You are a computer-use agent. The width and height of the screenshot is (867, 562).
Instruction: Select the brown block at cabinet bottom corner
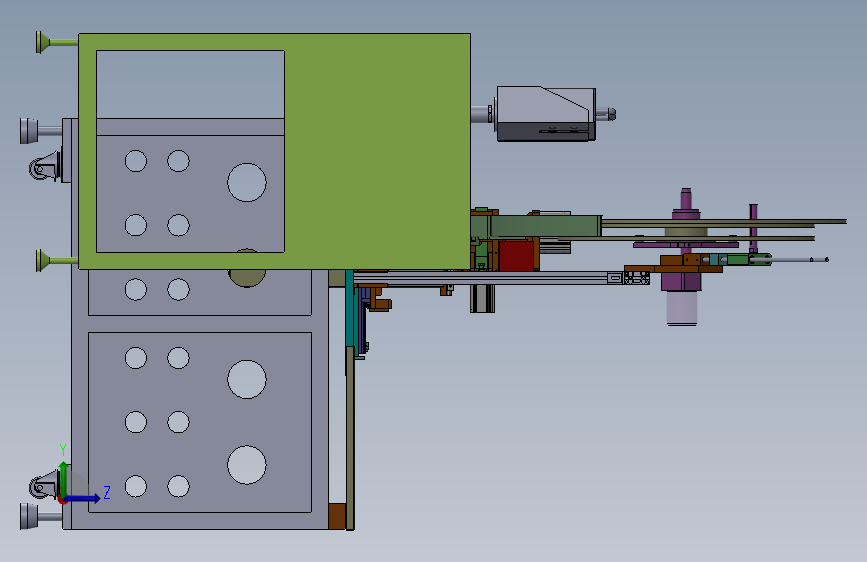click(337, 516)
